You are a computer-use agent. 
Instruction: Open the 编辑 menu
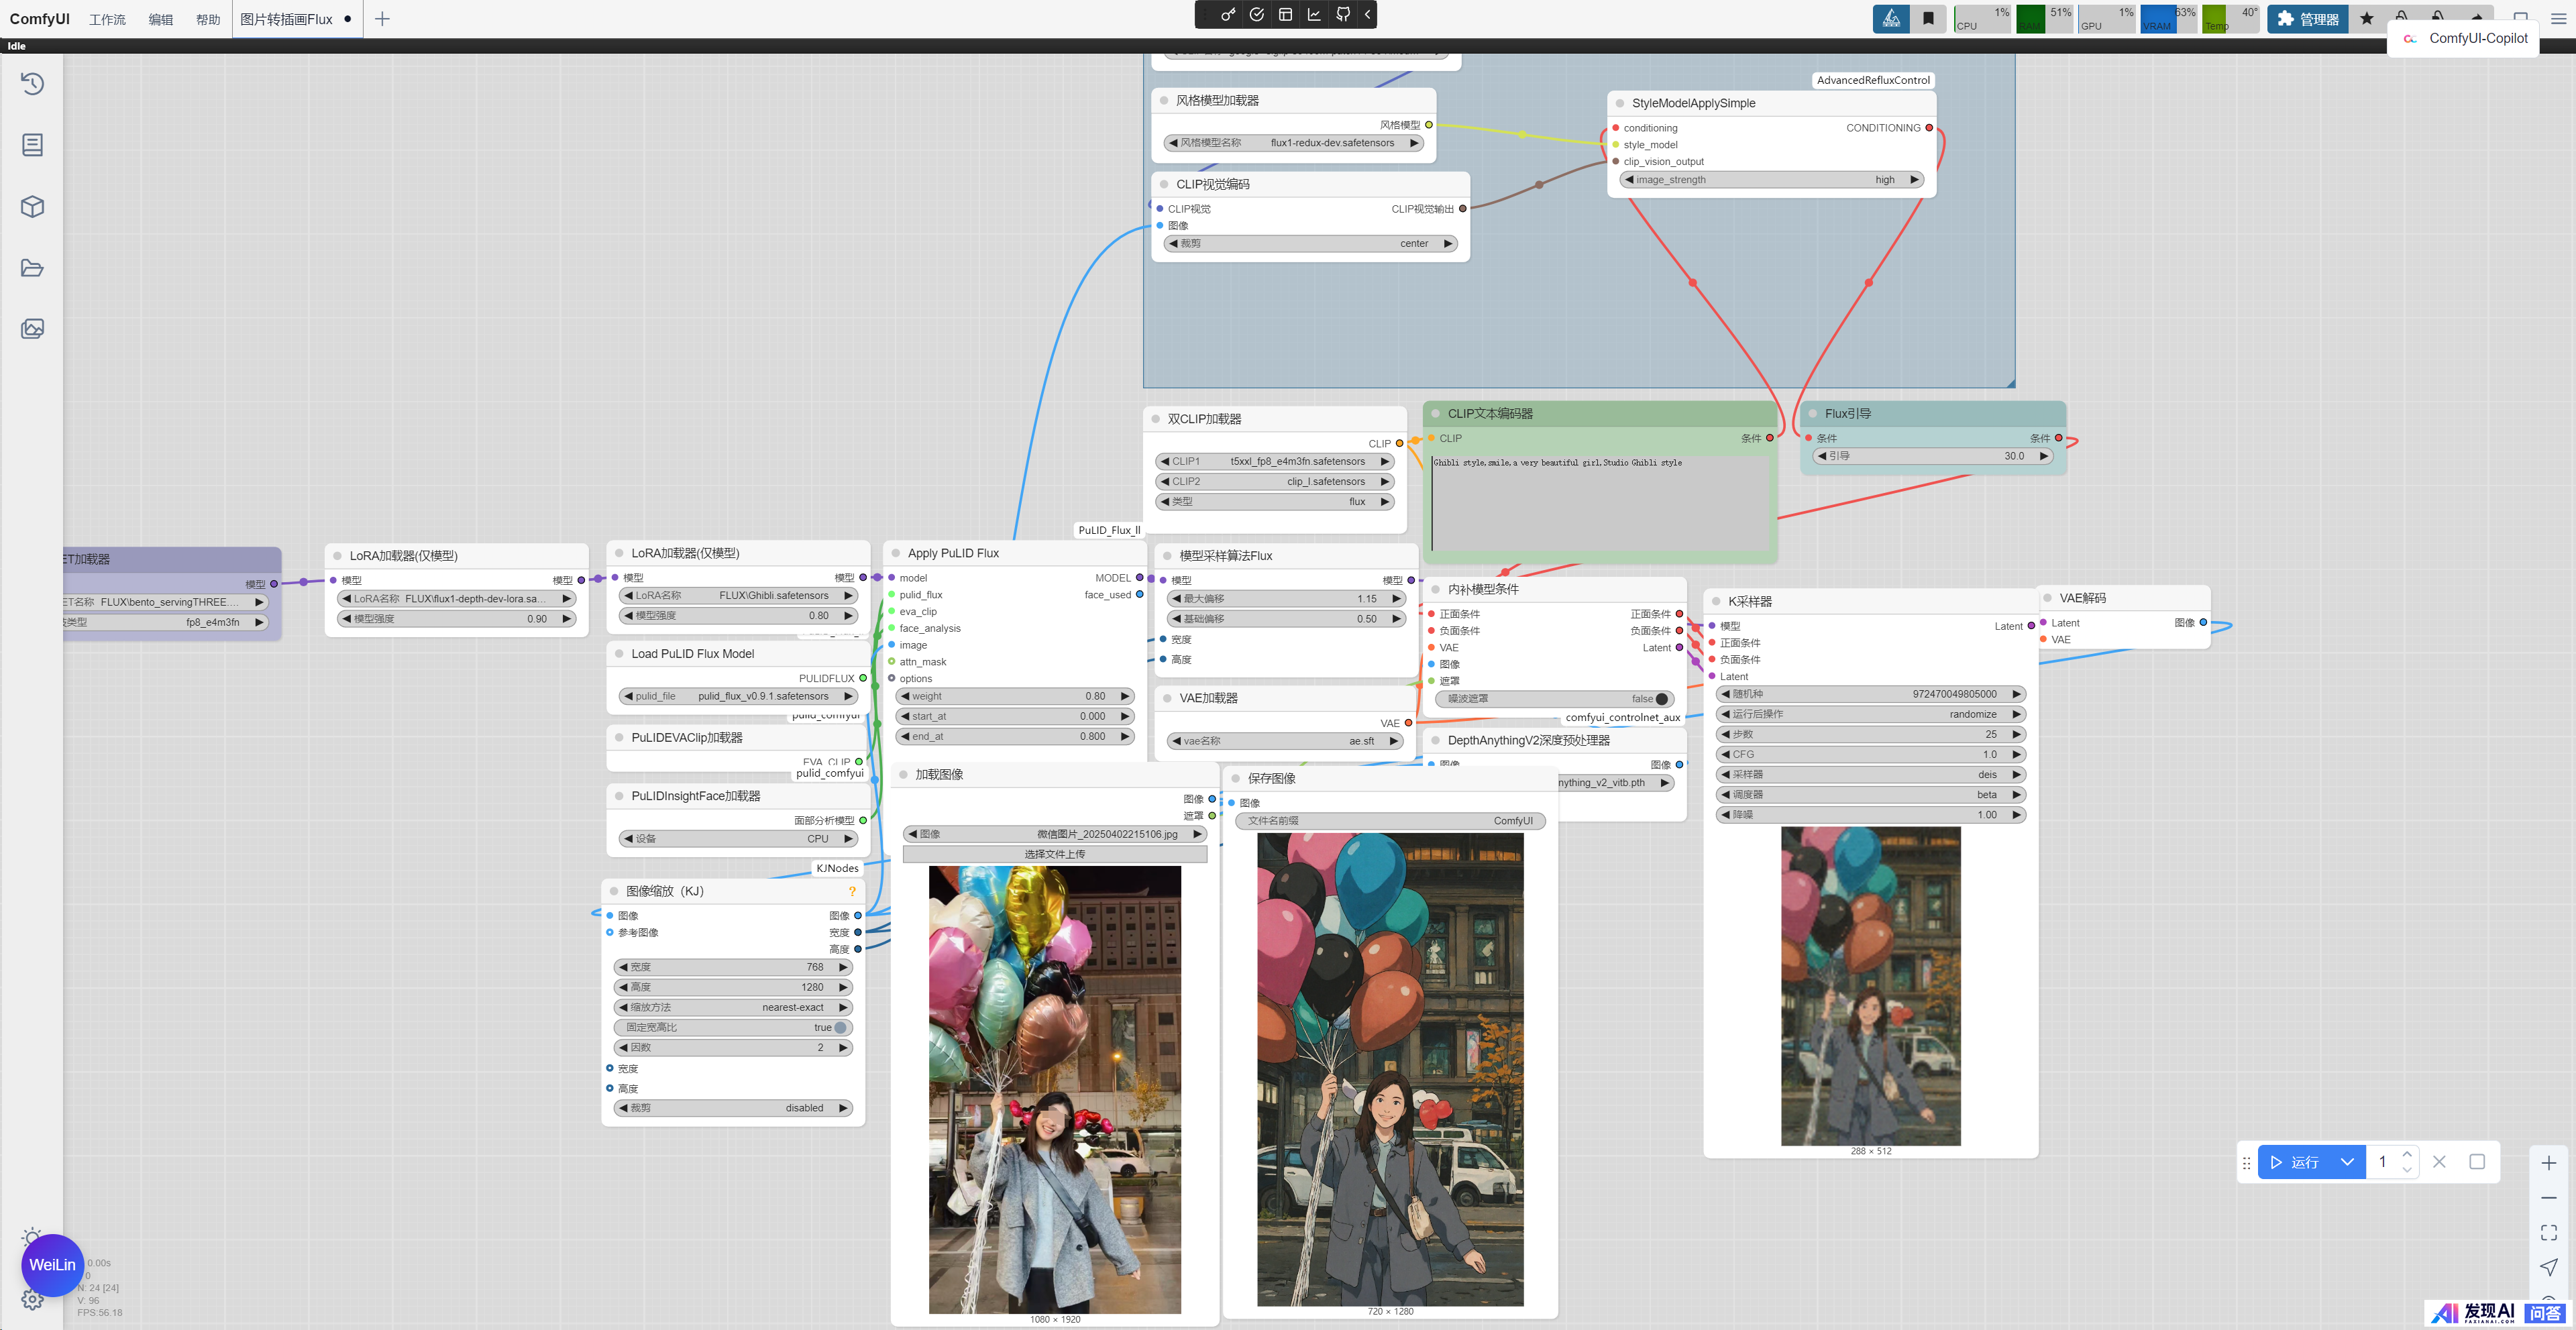click(160, 20)
